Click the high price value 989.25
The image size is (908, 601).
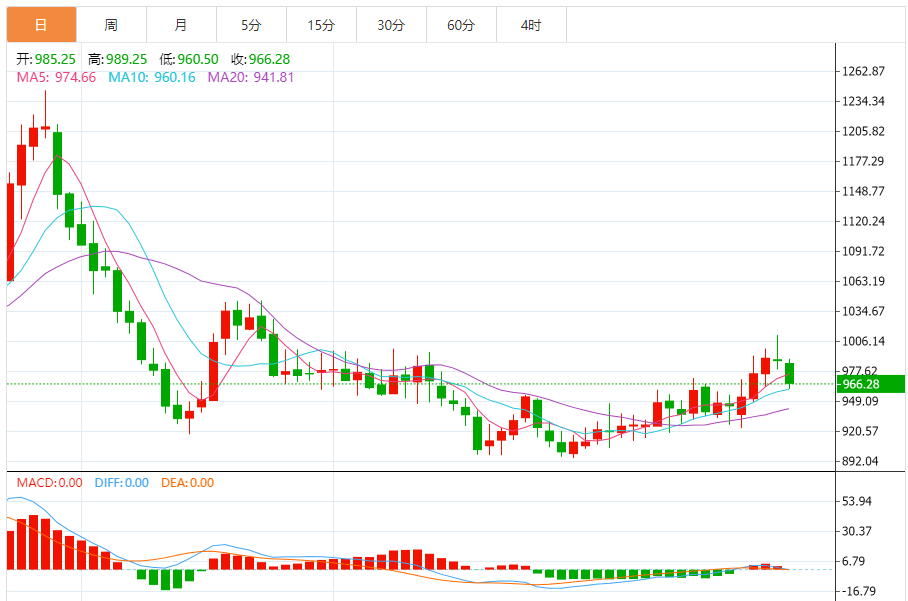pos(127,59)
